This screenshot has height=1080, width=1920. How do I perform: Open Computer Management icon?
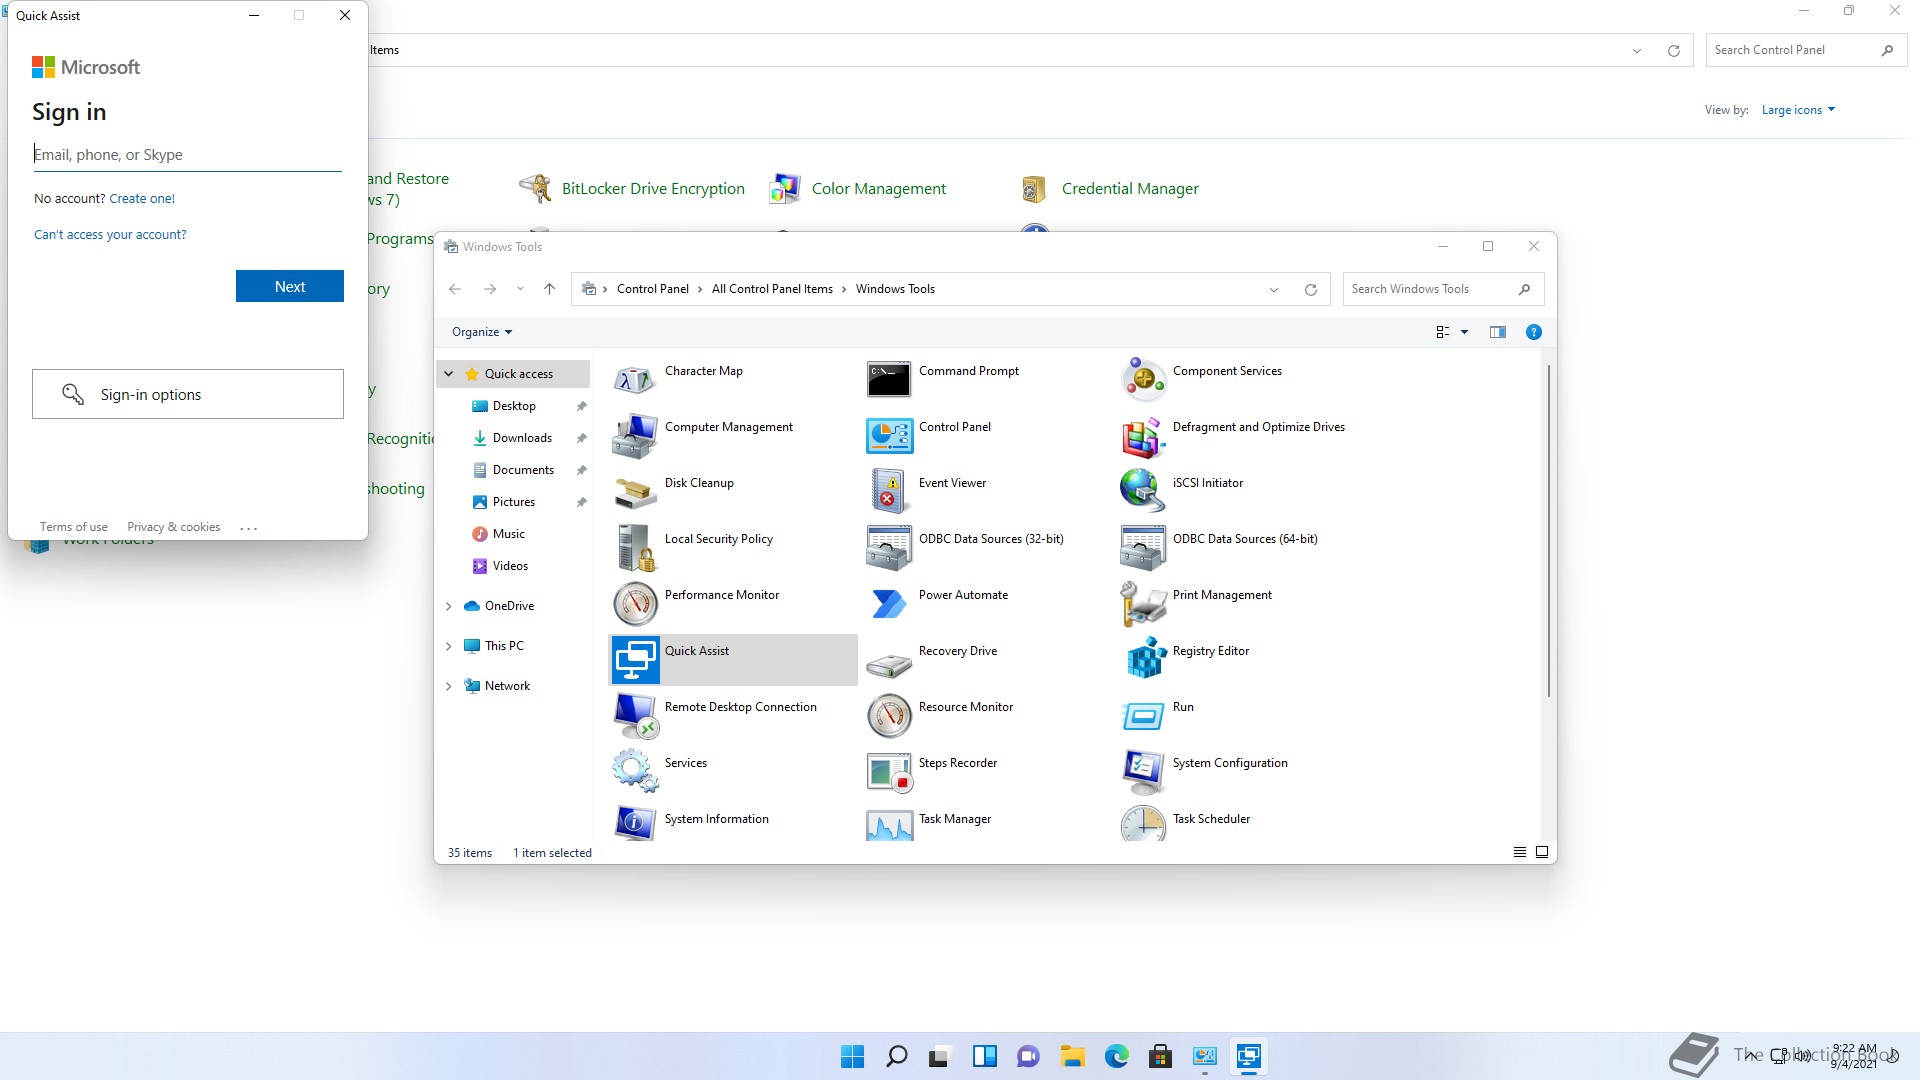[x=635, y=436]
